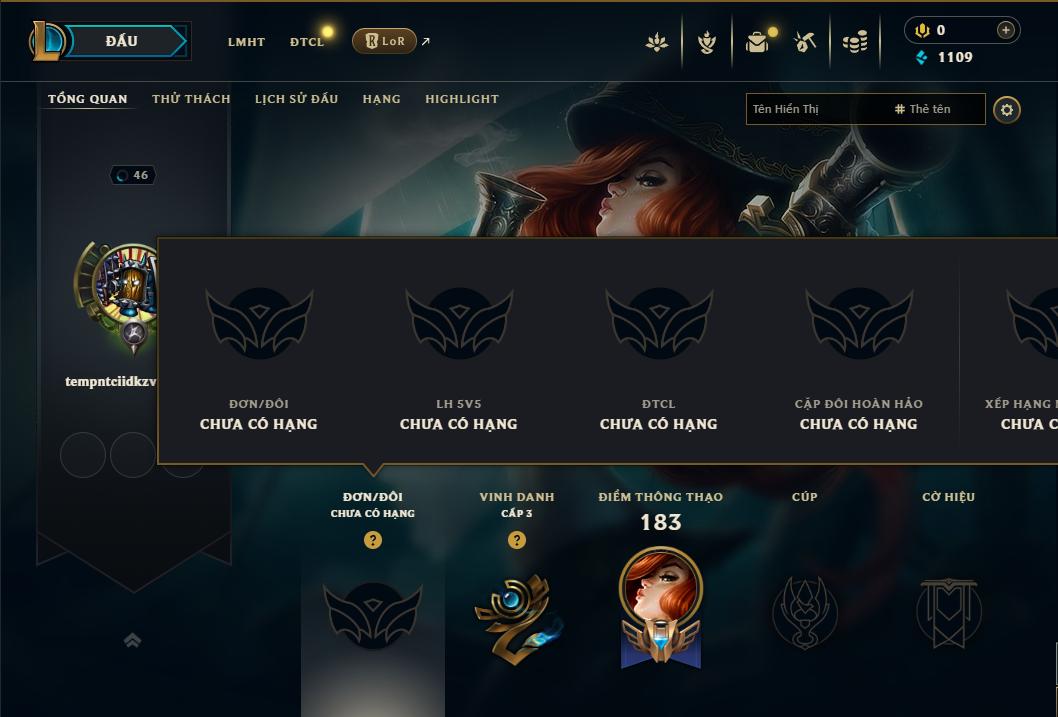Click the Vinh Danh honor level emblem
Screen dimensions: 1058x717
click(x=517, y=618)
